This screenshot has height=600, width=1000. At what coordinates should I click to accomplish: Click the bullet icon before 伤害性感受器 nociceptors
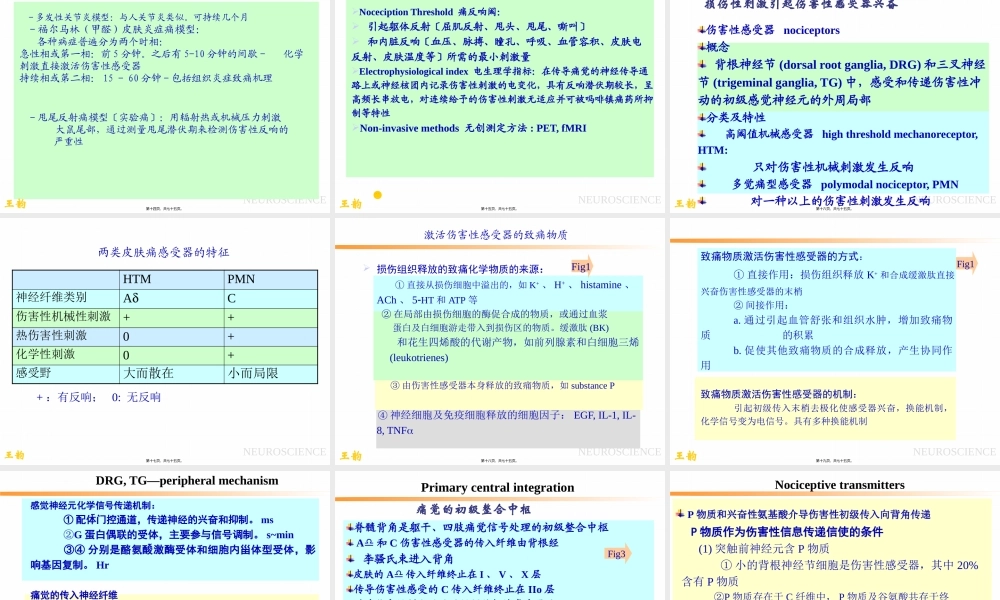(700, 30)
